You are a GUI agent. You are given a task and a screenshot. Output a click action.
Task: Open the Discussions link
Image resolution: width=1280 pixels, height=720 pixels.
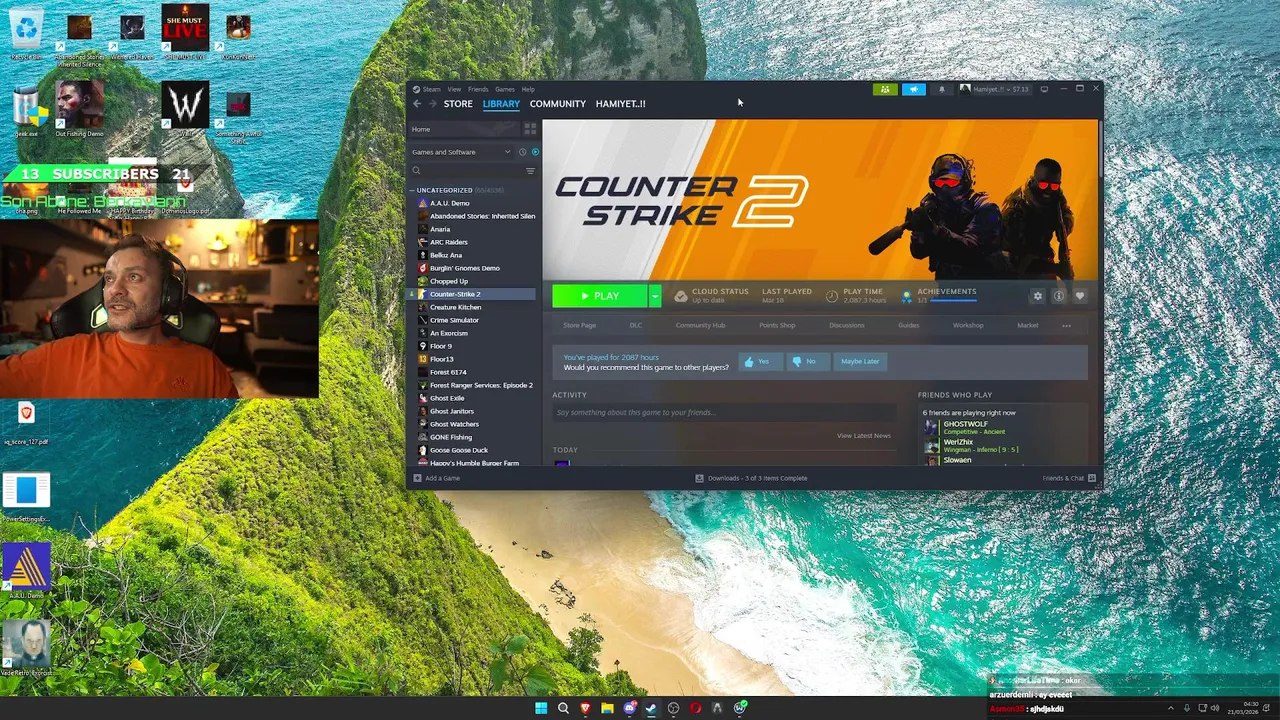(846, 325)
